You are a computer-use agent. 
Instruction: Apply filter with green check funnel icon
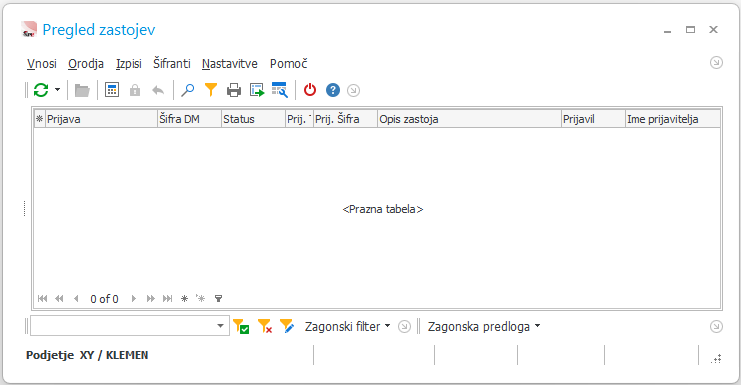pyautogui.click(x=241, y=326)
